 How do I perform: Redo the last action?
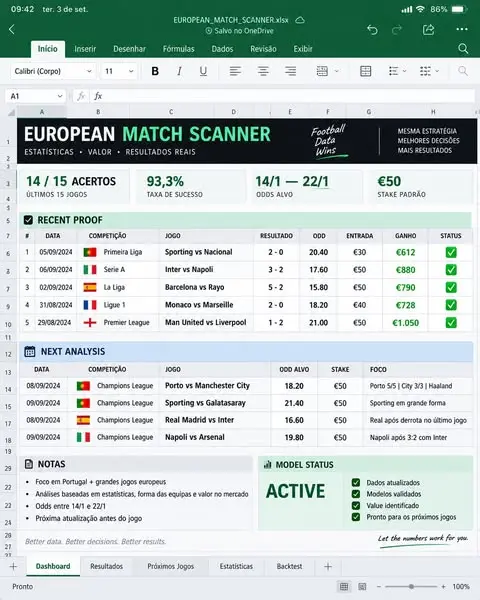(x=397, y=29)
